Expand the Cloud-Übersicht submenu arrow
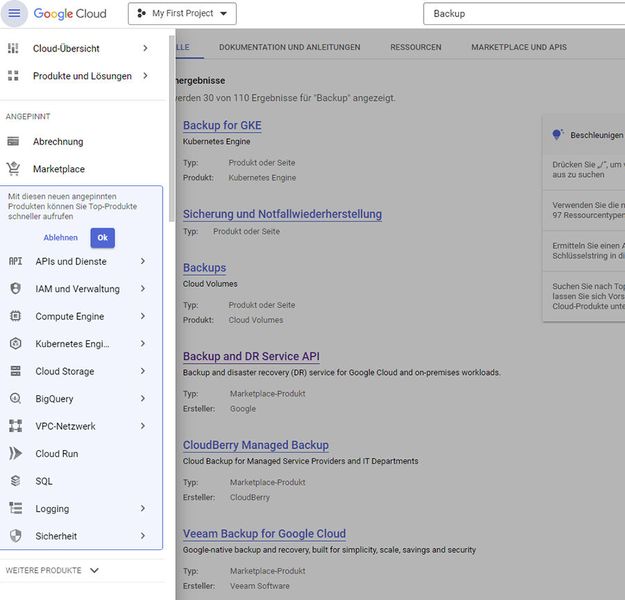Screen dimensions: 625x600 pos(145,48)
